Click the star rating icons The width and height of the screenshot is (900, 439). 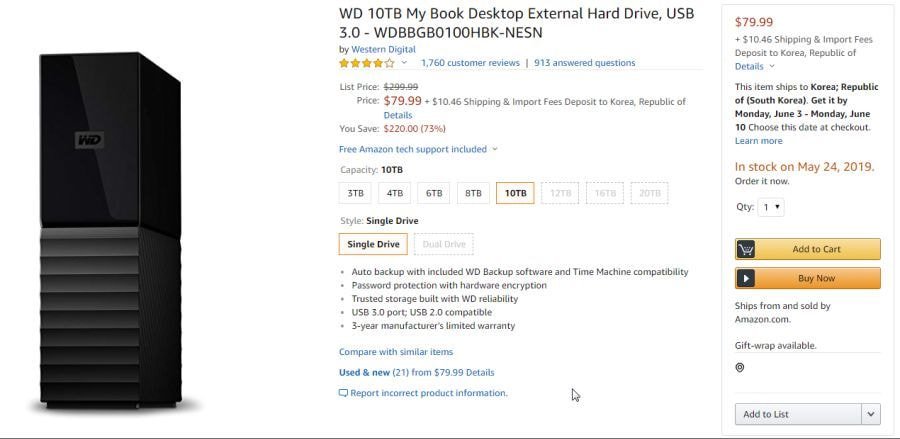(367, 63)
